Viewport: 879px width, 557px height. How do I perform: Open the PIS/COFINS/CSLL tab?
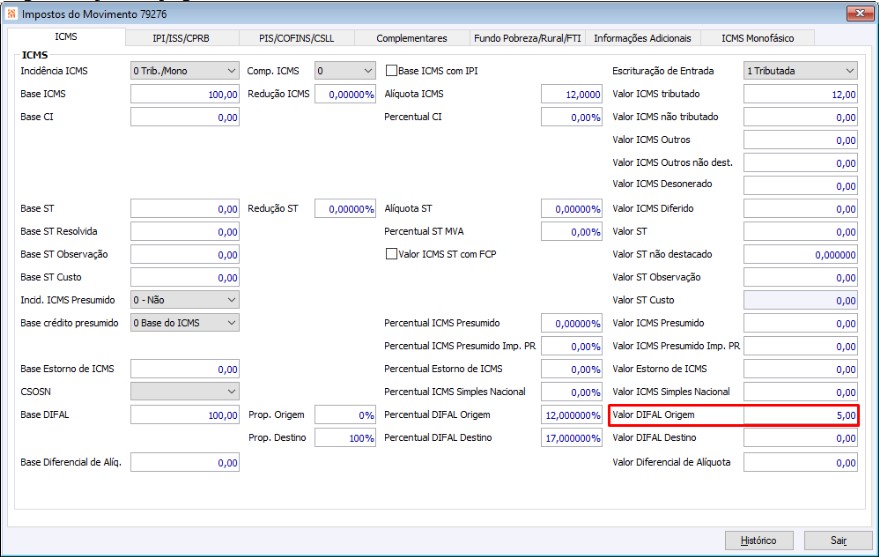(297, 38)
